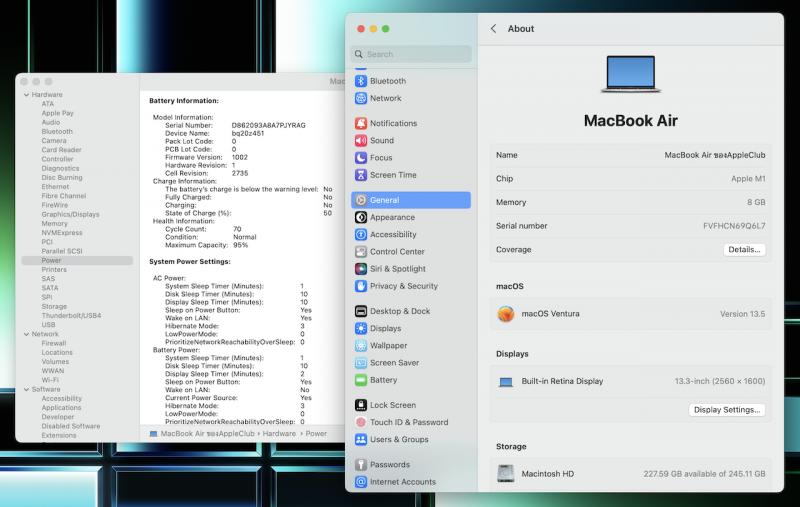The width and height of the screenshot is (800, 507).
Task: Collapse the Network tree section
Action: point(25,334)
